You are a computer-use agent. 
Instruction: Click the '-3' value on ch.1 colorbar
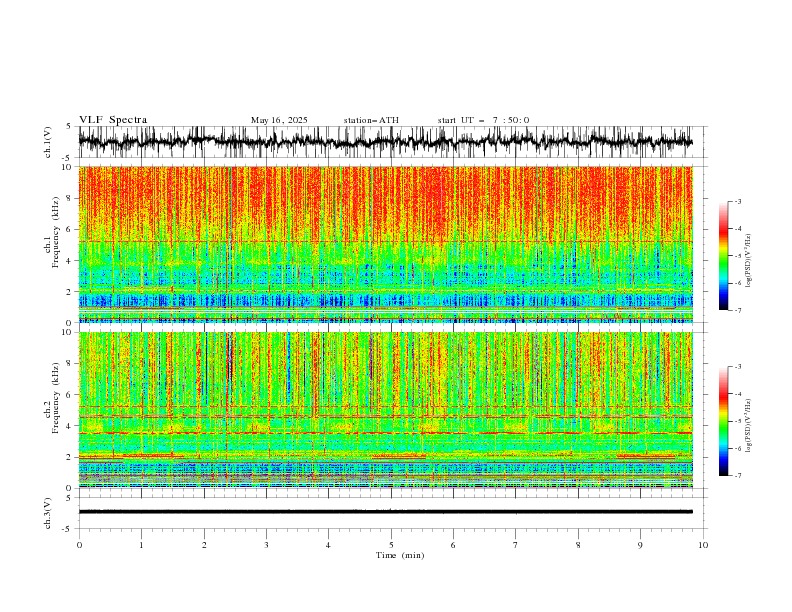pos(737,201)
